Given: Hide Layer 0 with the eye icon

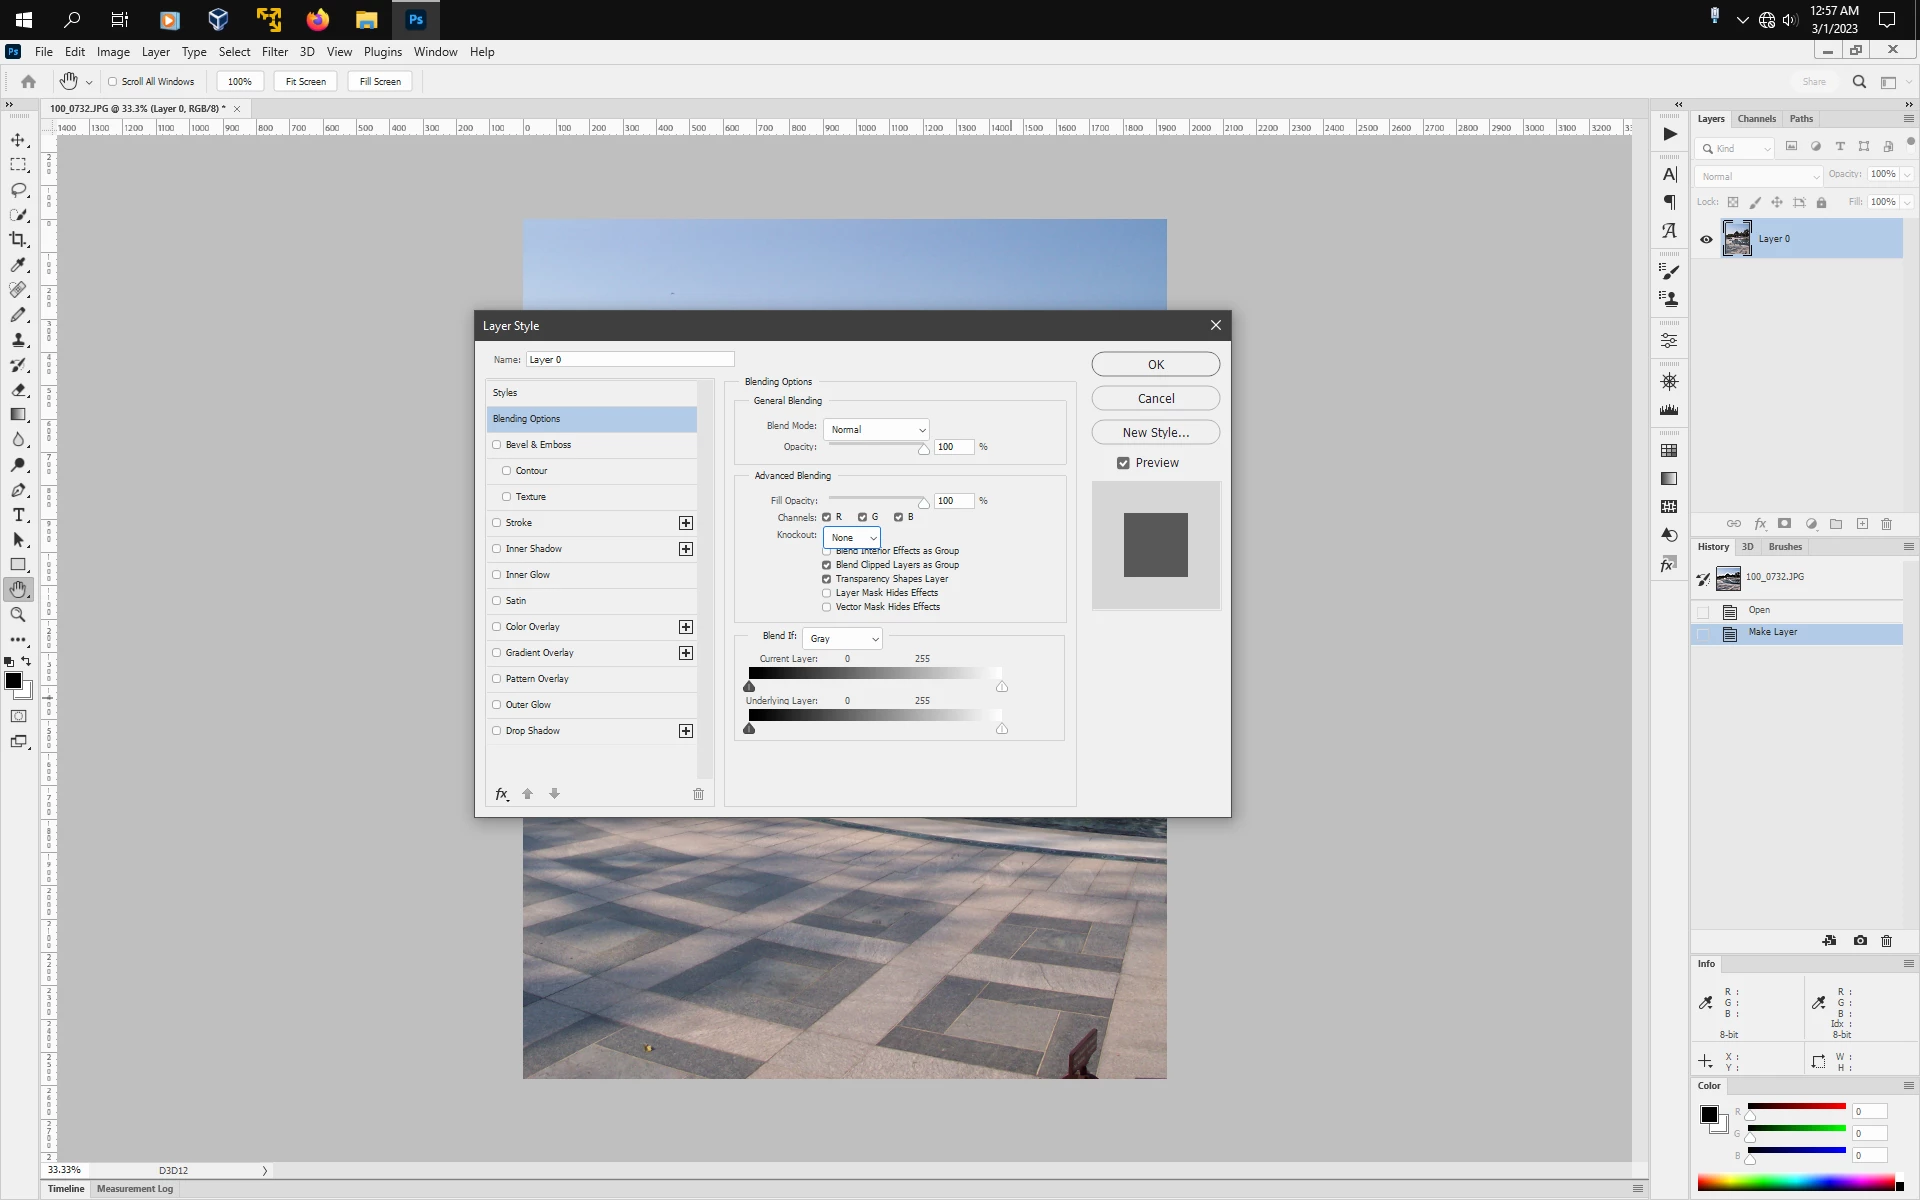Looking at the screenshot, I should (1706, 239).
